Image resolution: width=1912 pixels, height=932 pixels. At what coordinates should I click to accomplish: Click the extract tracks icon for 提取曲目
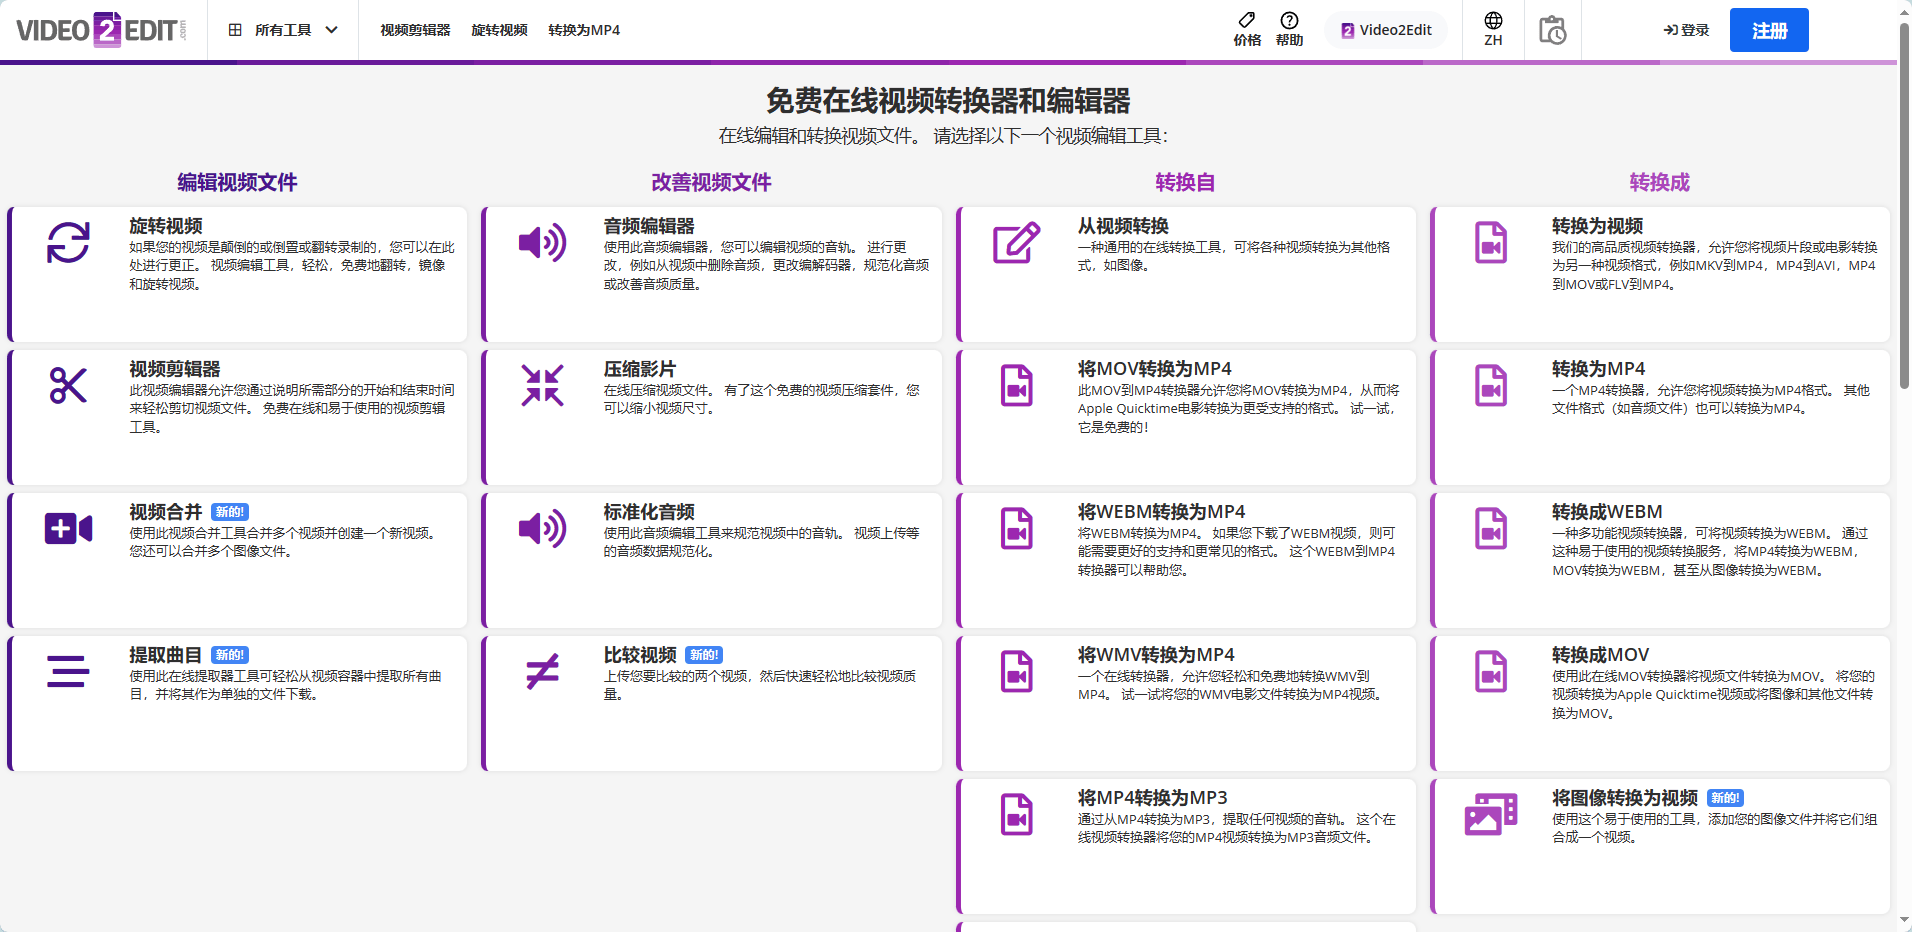(66, 671)
